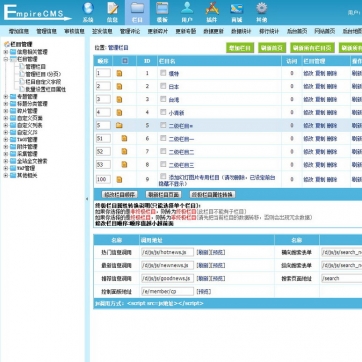Click folder icon beside 附件管理 in tree

coord(13,147)
